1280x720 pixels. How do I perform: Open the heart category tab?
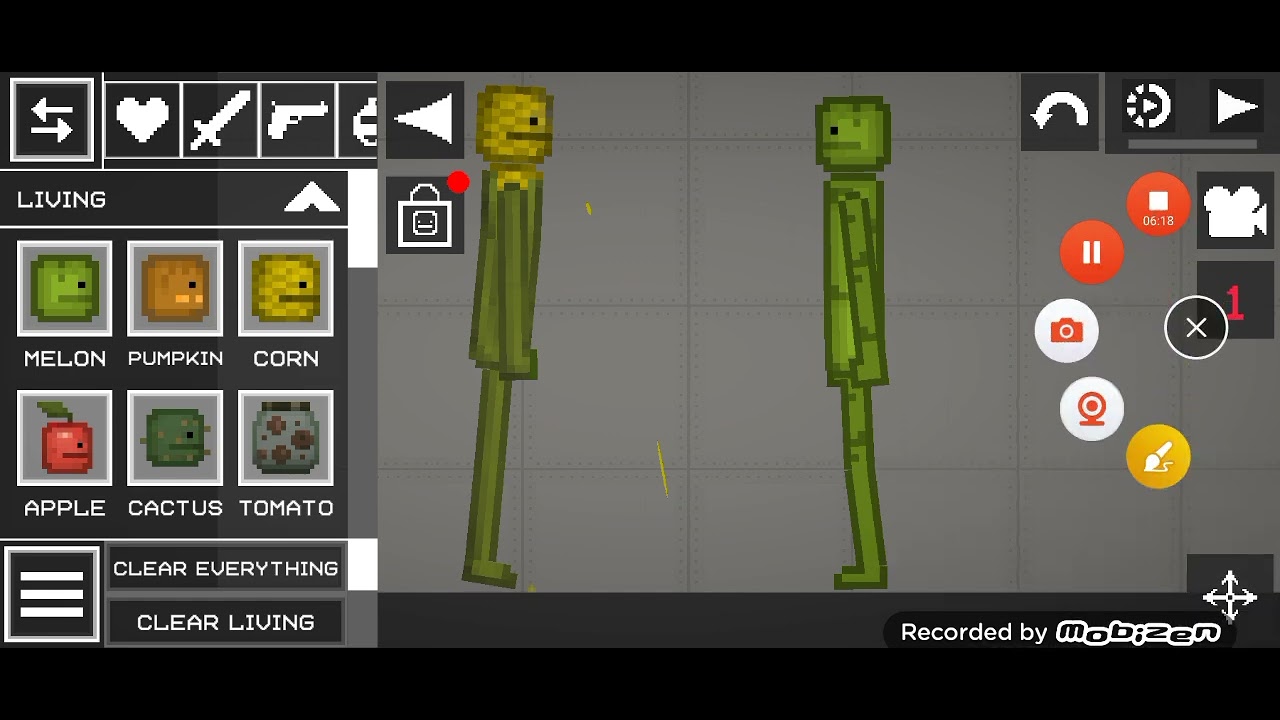143,120
